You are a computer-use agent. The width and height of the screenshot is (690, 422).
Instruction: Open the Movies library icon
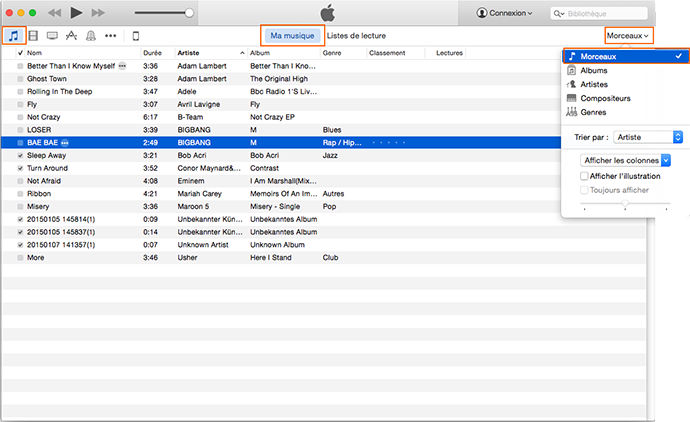(33, 36)
